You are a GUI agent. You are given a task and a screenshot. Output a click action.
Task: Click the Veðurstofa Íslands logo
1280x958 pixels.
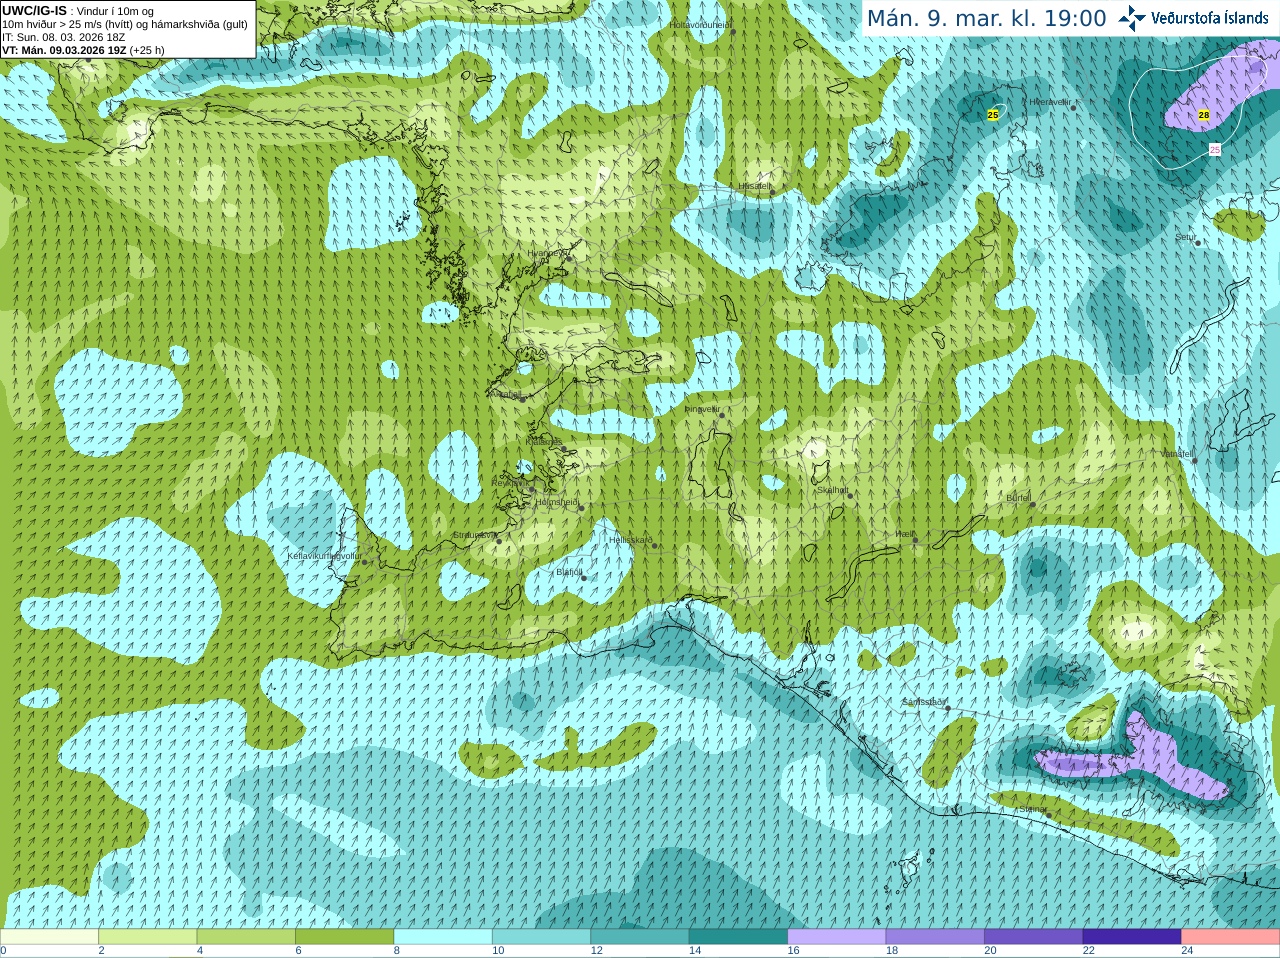(x=1192, y=18)
